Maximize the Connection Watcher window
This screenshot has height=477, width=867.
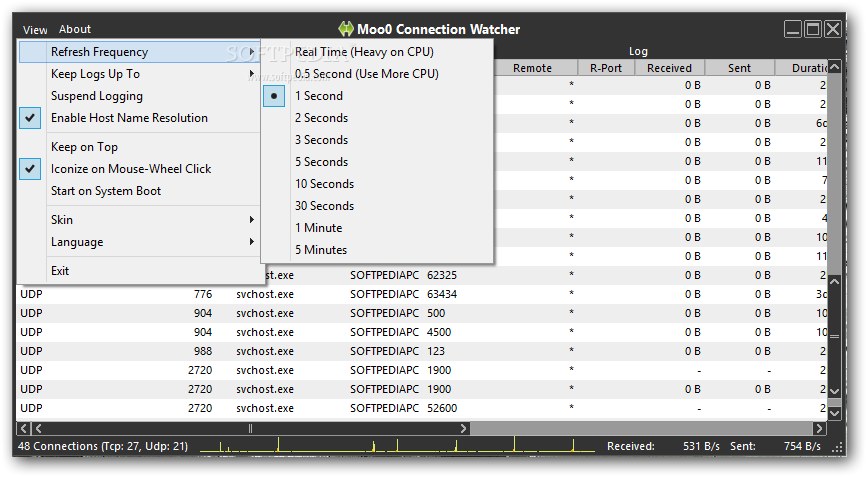[x=813, y=29]
